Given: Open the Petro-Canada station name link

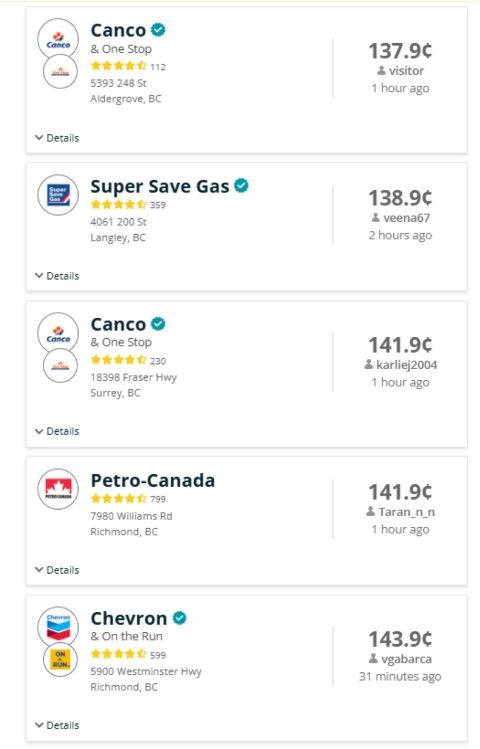Looking at the screenshot, I should click(153, 480).
